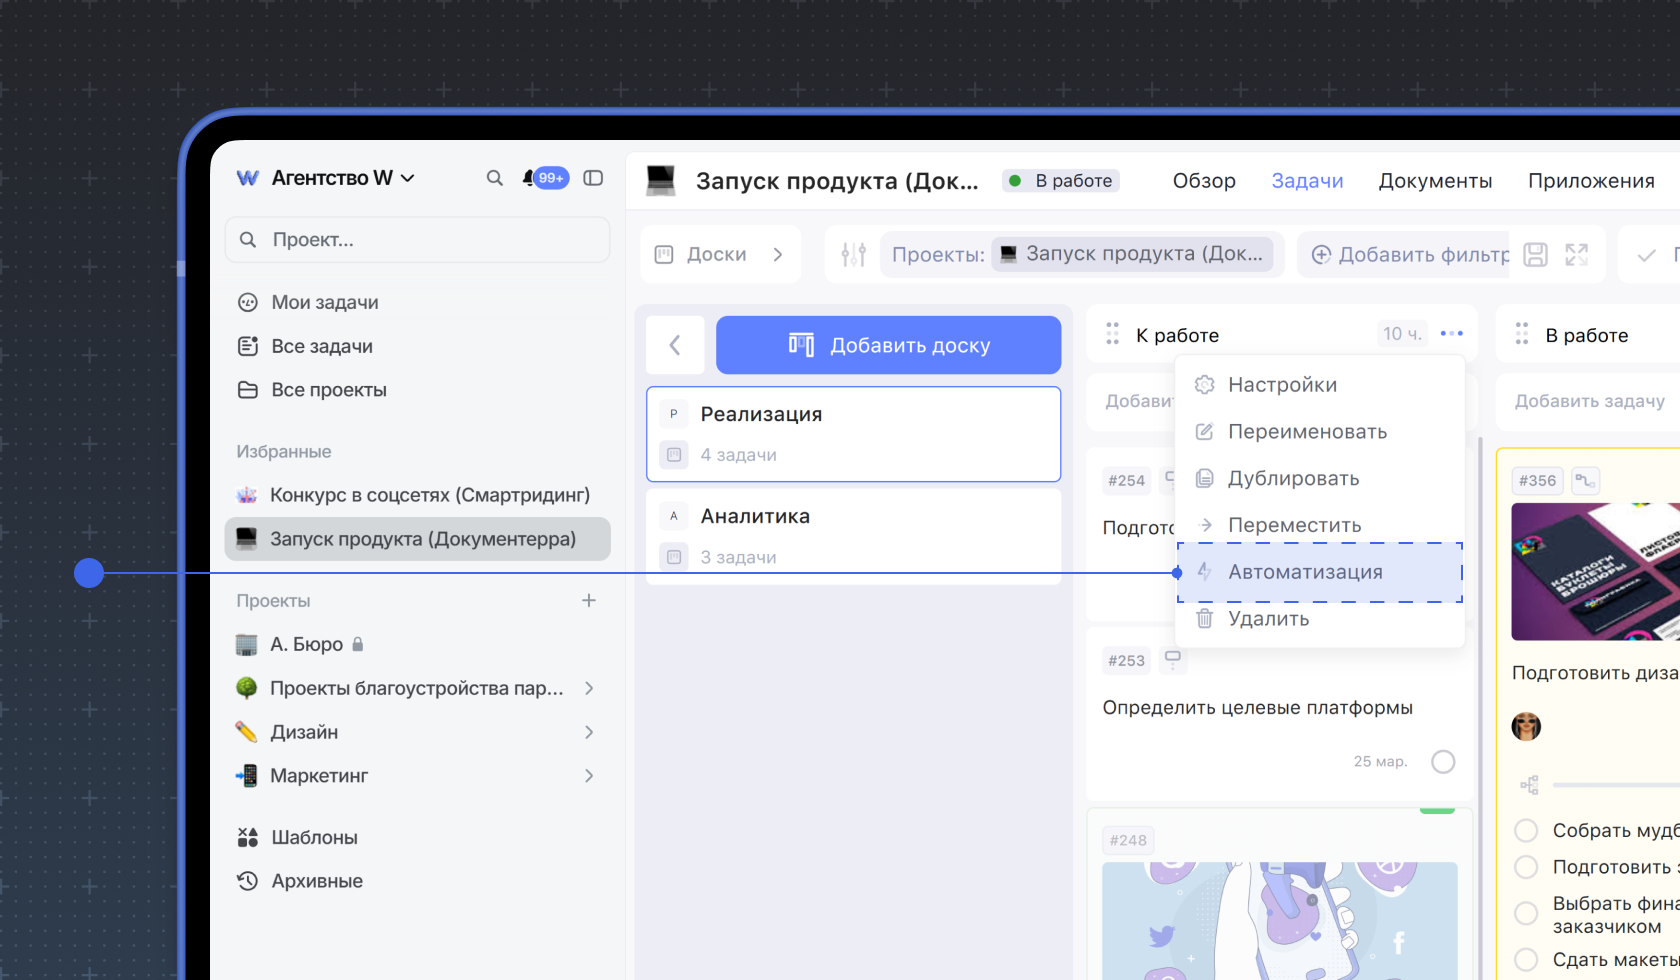Image resolution: width=1680 pixels, height=980 pixels.
Task: Mark task Определить целевые платформы as complete
Action: point(1442,762)
